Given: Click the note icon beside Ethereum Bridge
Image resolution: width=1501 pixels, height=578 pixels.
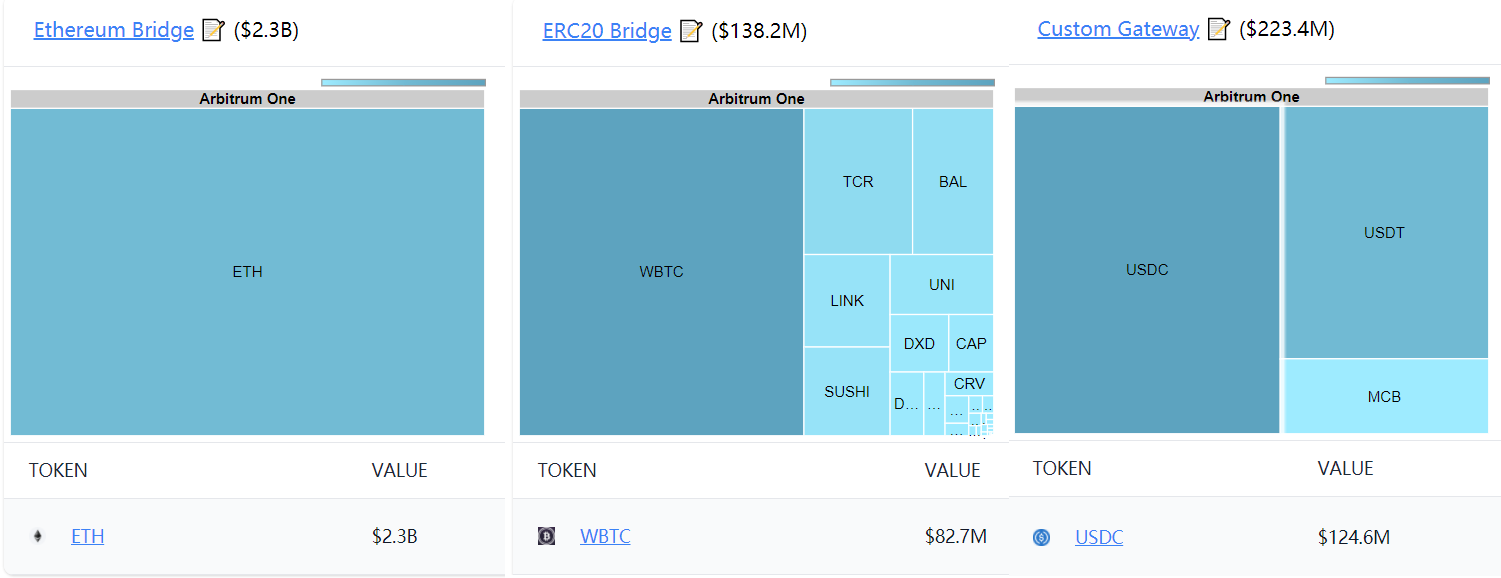Looking at the screenshot, I should (x=213, y=30).
